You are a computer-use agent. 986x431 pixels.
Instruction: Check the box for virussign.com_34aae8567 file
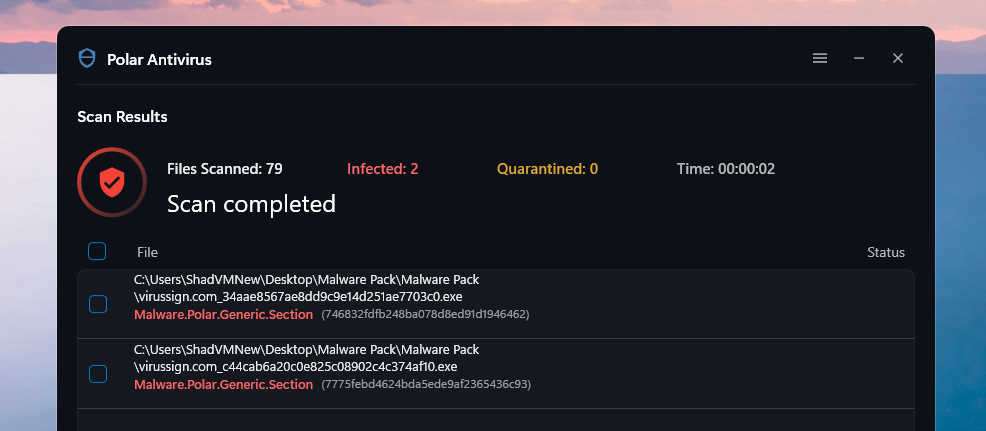pos(98,304)
